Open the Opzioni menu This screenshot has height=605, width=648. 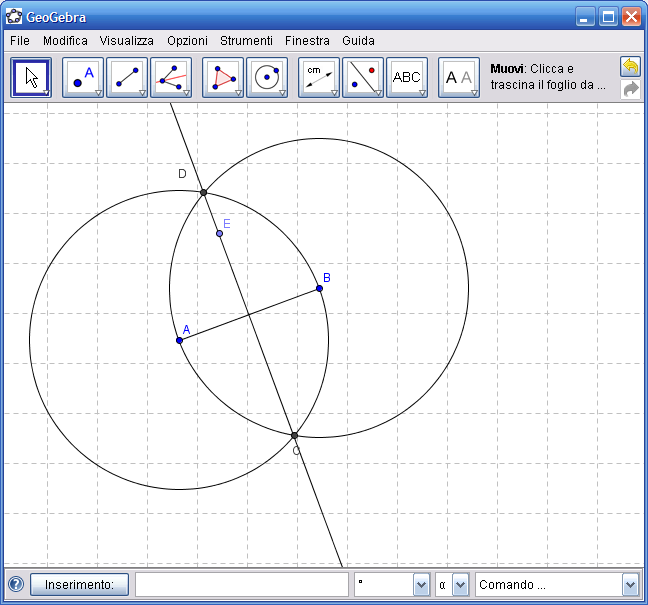pos(187,41)
